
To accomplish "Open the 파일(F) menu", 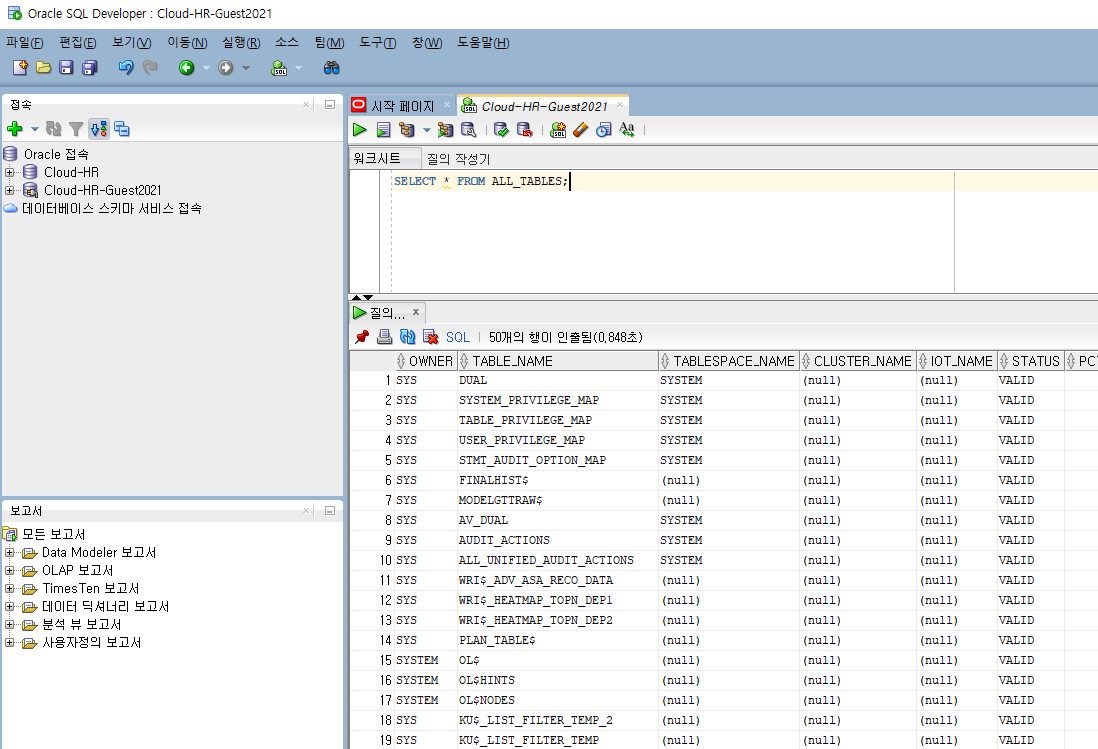I will 25,43.
